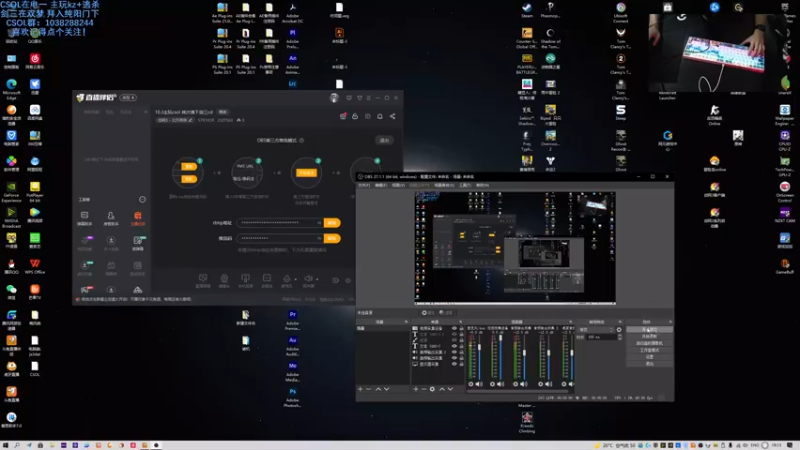
Task: Open Settings from OBS controls dock
Action: (649, 357)
